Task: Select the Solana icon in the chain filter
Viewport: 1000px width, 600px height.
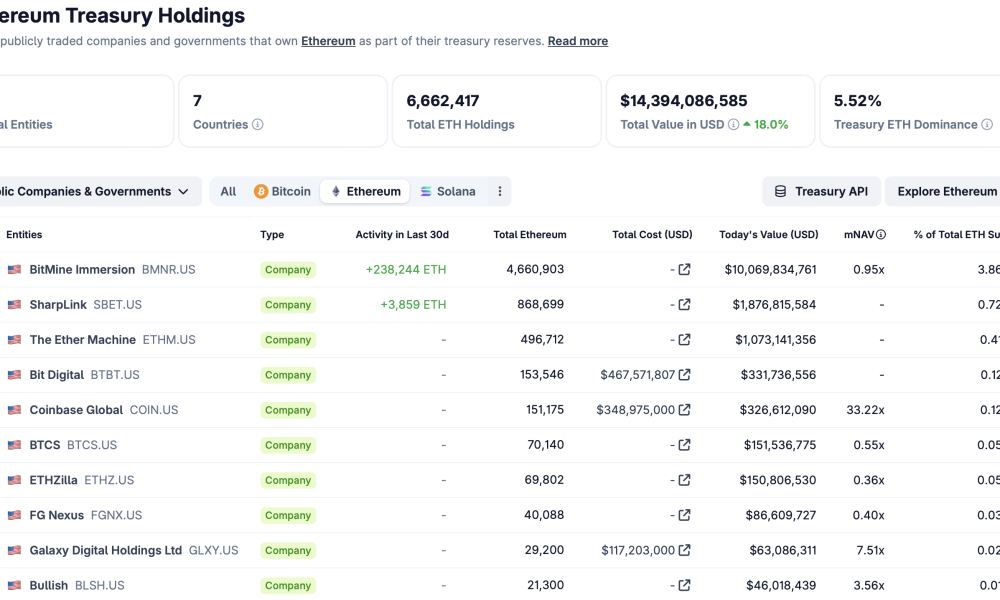Action: click(424, 190)
